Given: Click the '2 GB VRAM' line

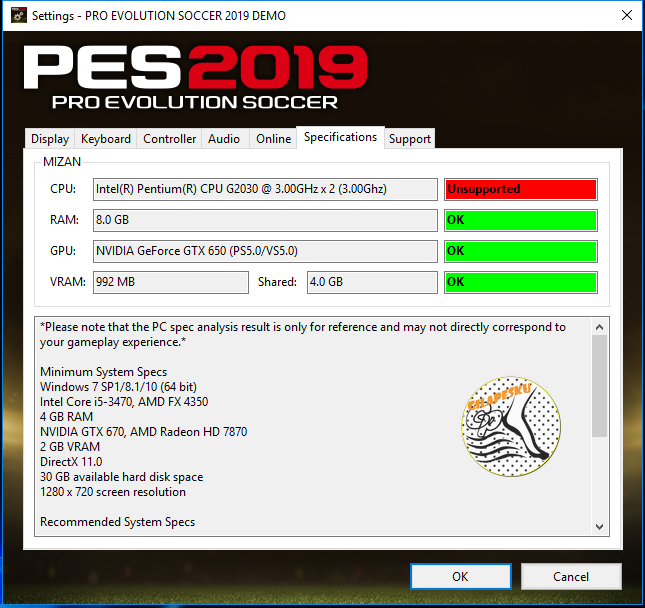Looking at the screenshot, I should coord(70,447).
